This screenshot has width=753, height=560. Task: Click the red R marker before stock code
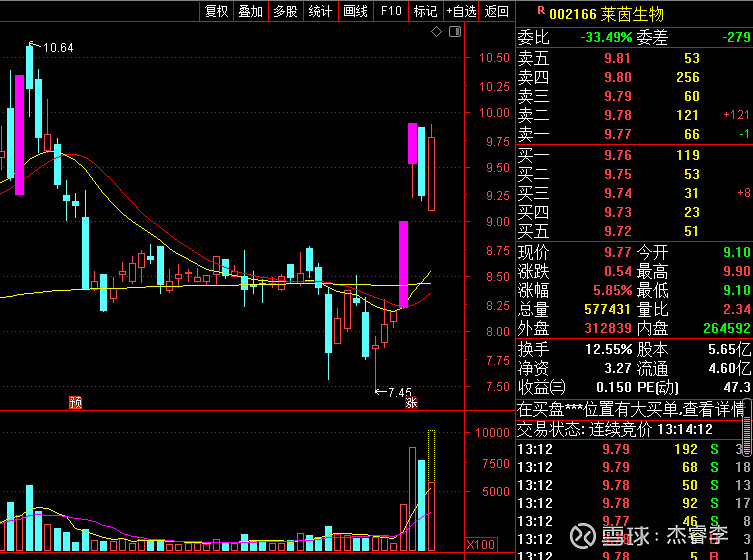[x=541, y=11]
